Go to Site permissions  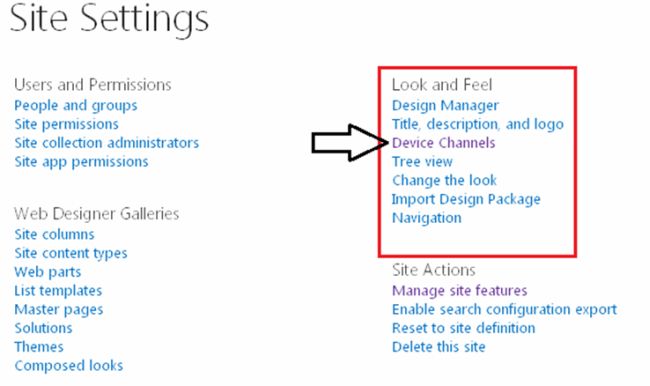[66, 124]
